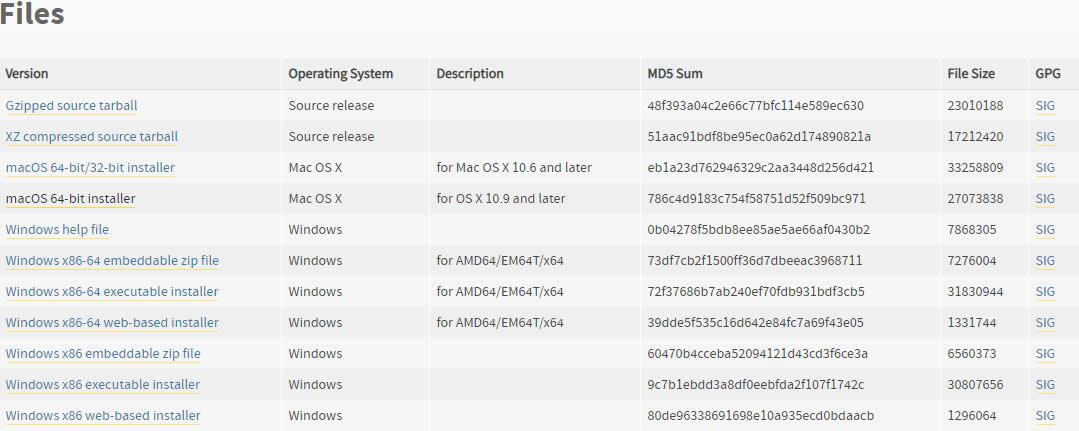Click Windows x86 executable installer link
Image resolution: width=1079 pixels, height=431 pixels.
[x=103, y=384]
